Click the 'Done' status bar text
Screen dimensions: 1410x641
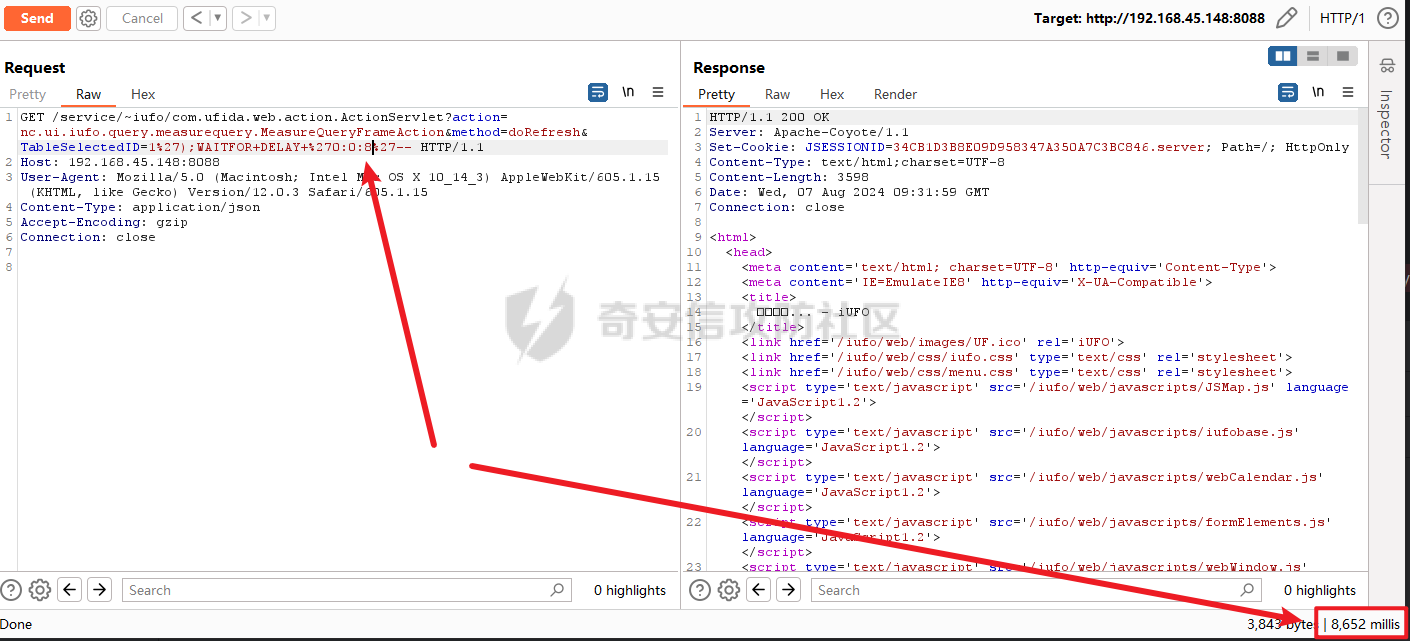(x=16, y=624)
